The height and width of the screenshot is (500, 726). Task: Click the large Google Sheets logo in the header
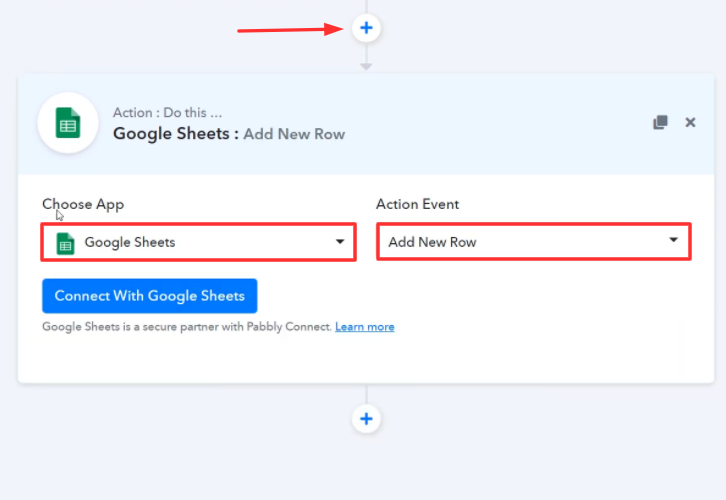point(68,123)
